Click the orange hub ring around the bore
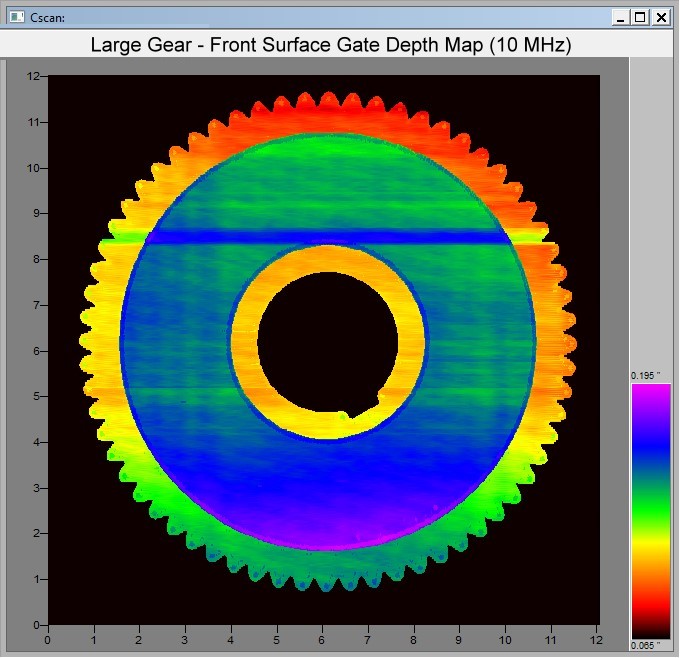The height and width of the screenshot is (658, 680). pyautogui.click(x=245, y=340)
